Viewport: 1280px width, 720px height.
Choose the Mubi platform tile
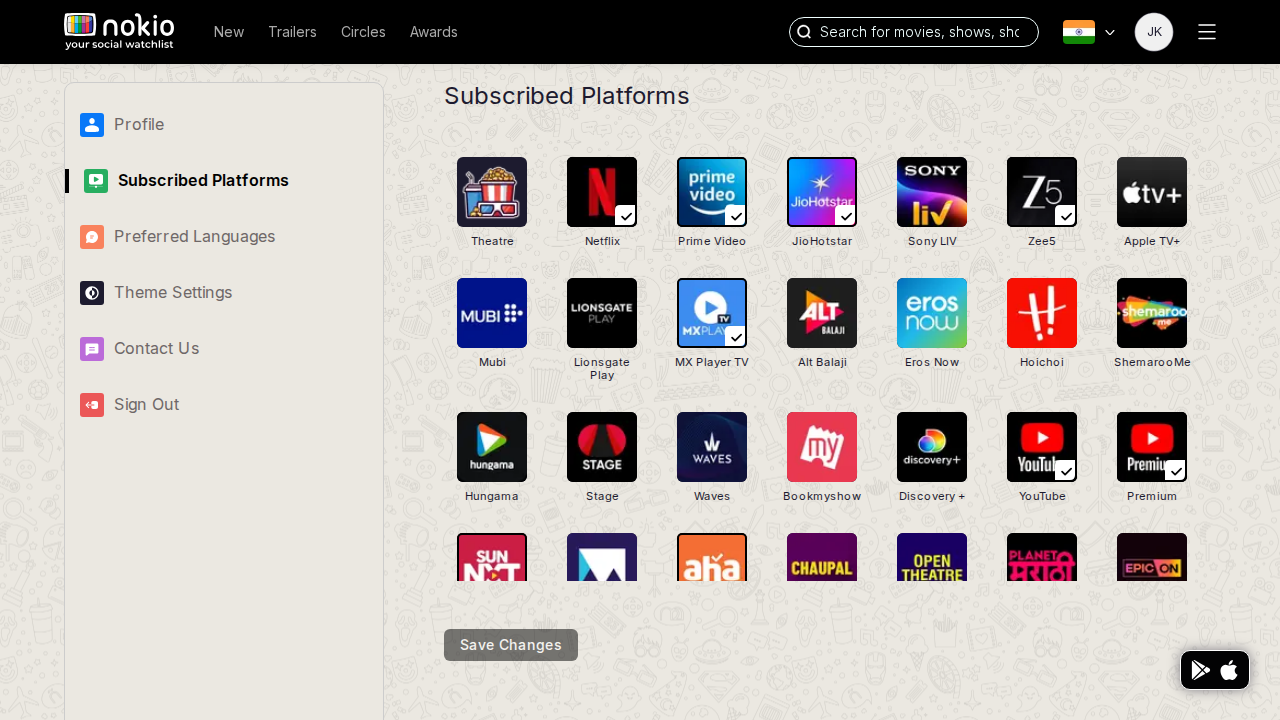click(x=492, y=313)
